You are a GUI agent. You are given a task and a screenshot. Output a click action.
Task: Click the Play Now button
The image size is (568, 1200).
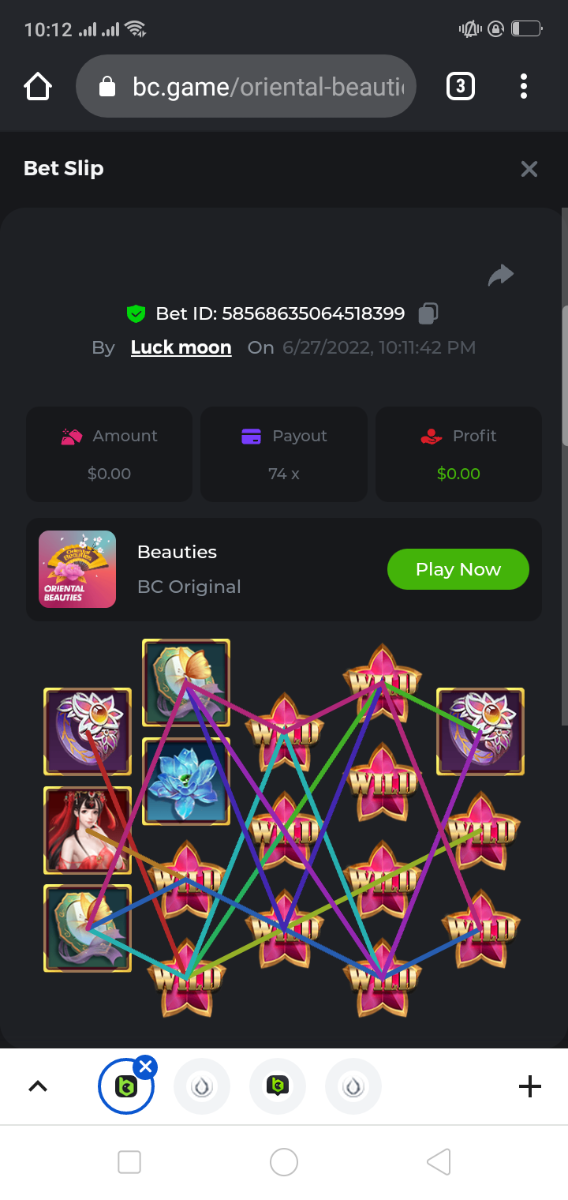pos(458,569)
